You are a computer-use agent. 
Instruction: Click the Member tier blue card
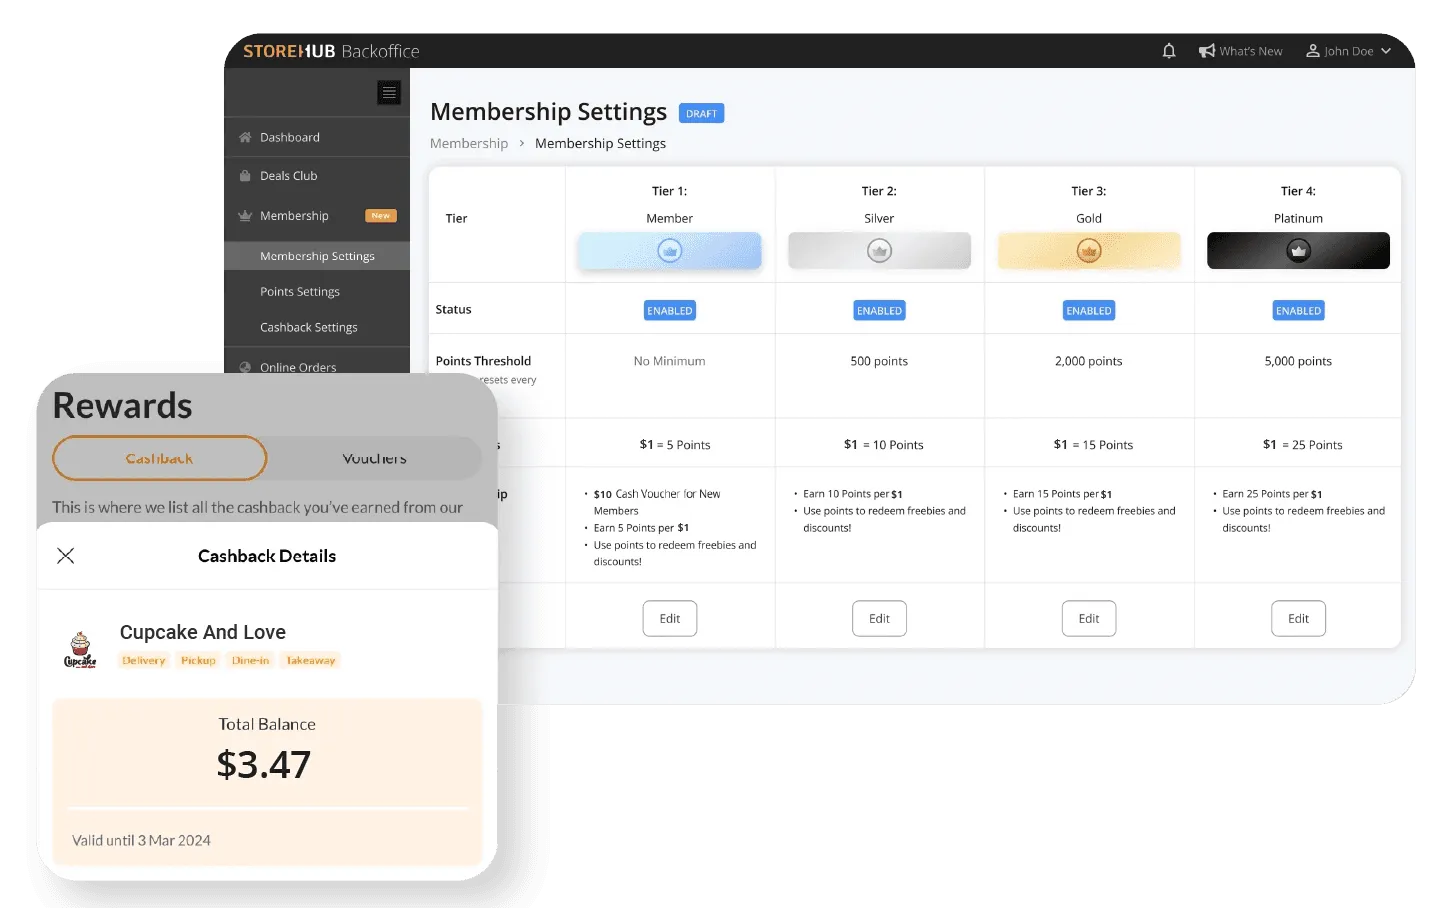pyautogui.click(x=670, y=251)
